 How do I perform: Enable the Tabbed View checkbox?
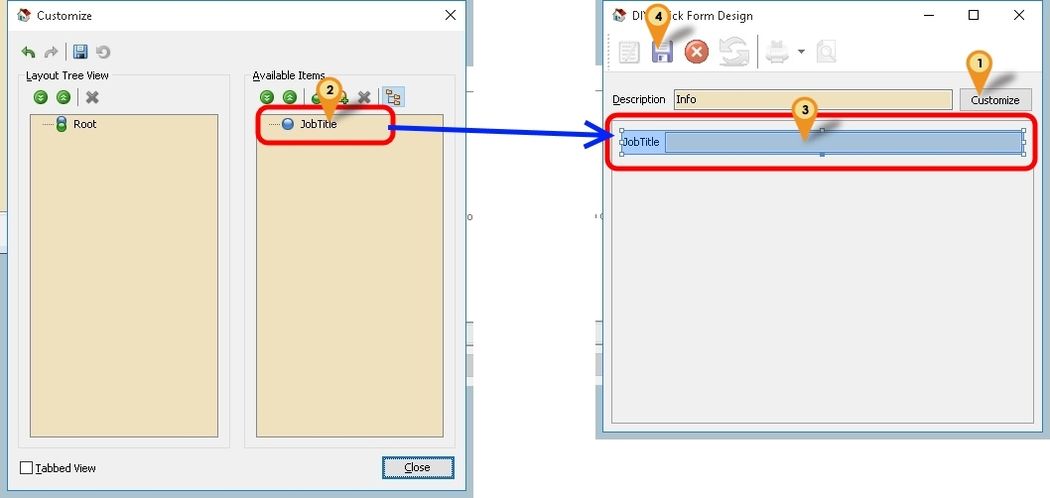tap(27, 468)
